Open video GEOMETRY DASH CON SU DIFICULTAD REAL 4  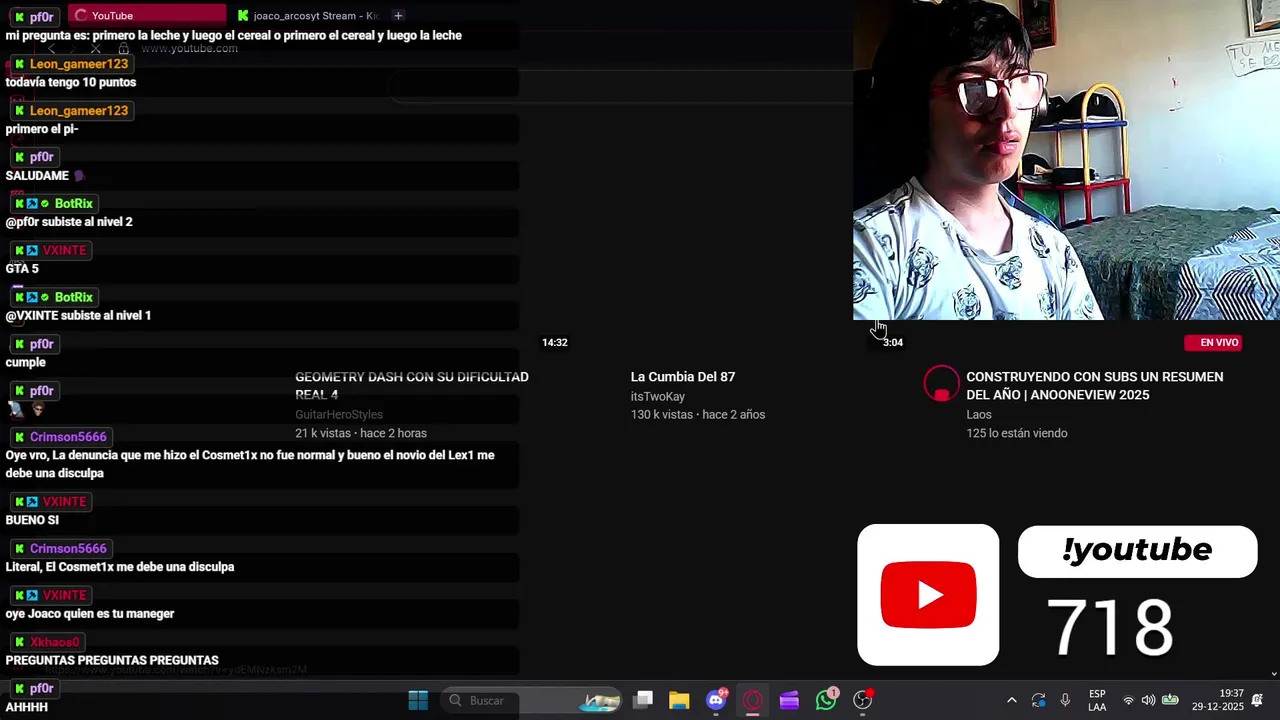[412, 385]
